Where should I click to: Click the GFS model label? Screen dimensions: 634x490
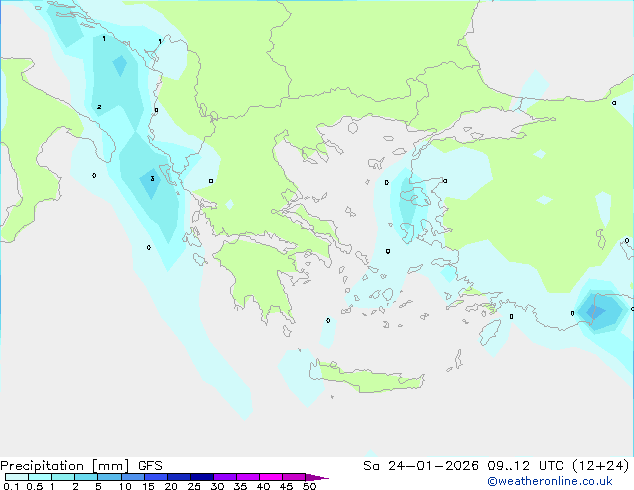click(x=150, y=466)
